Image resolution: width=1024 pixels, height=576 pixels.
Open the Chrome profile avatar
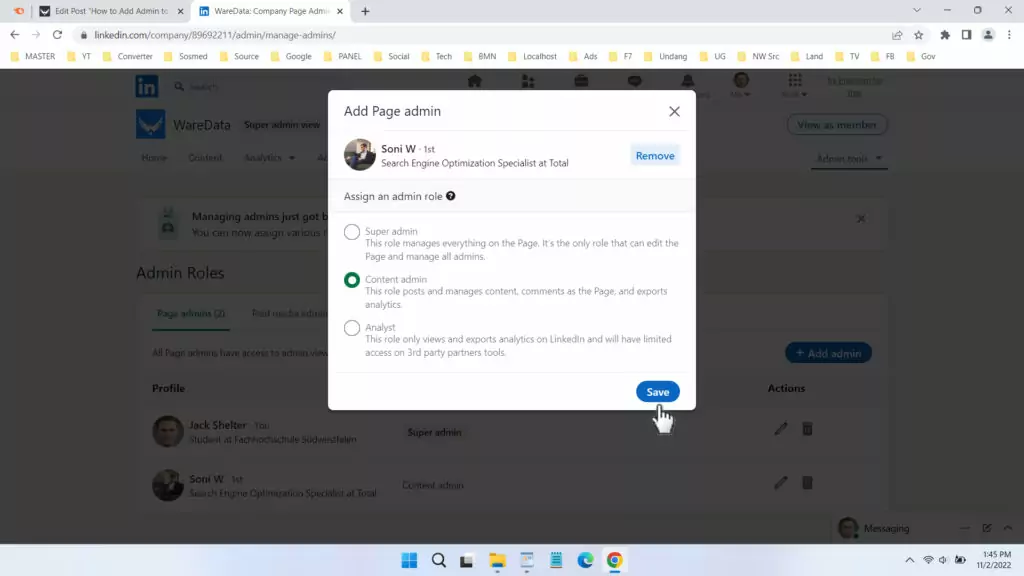coord(988,35)
